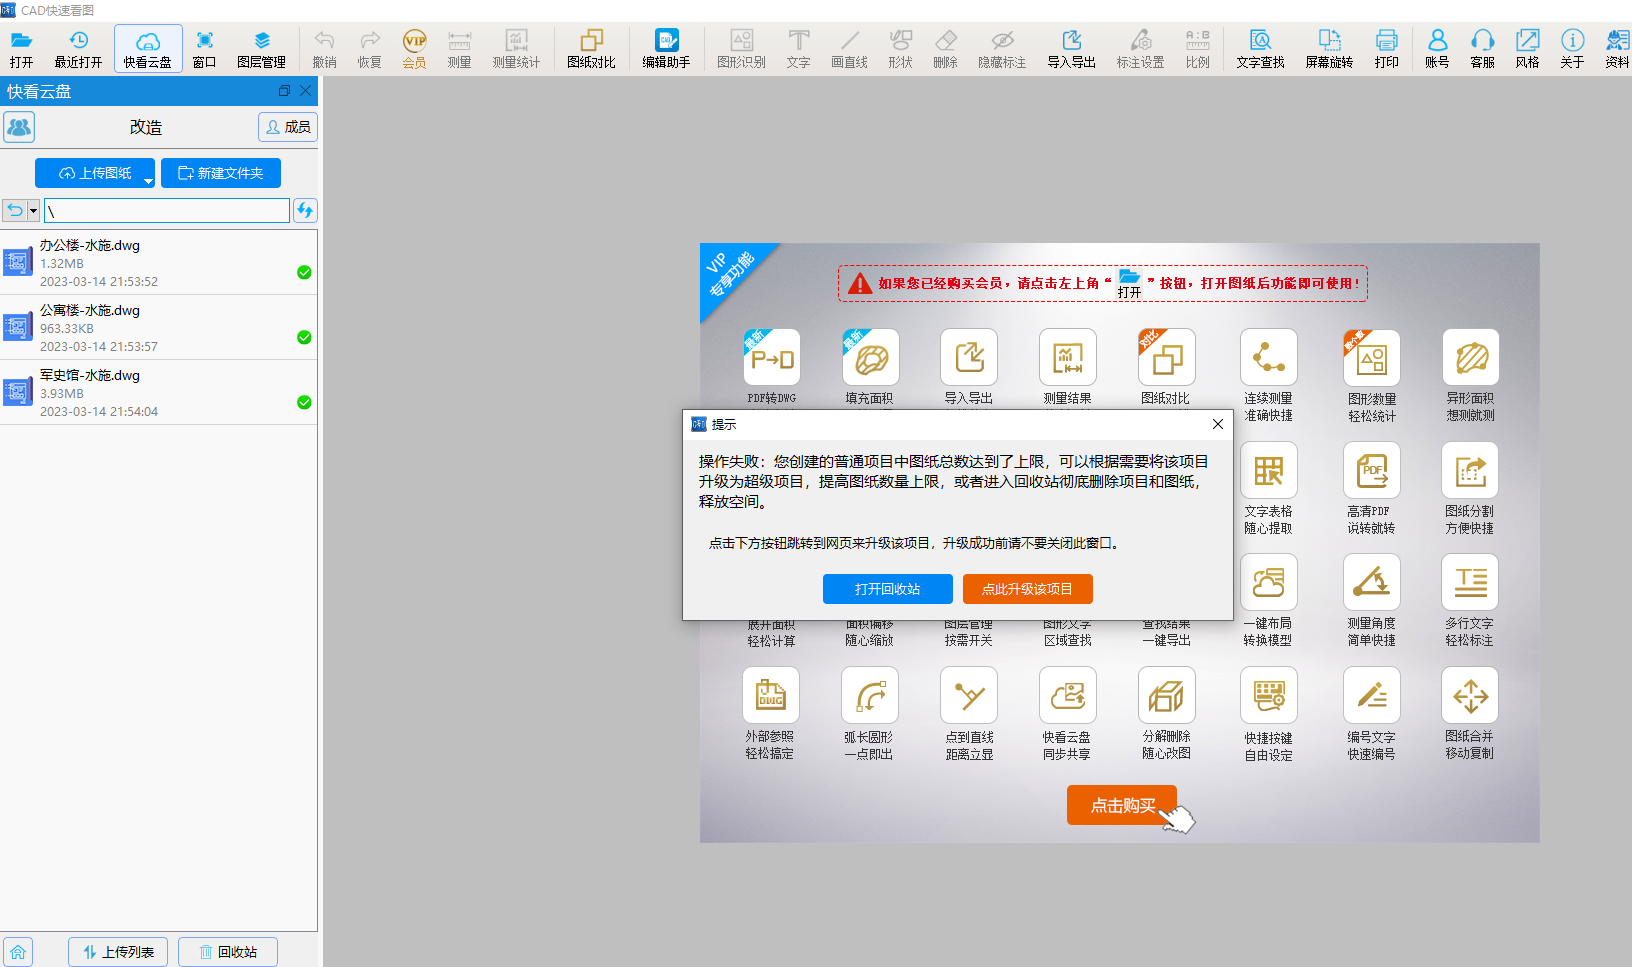Click the 打开 (Open) toolbar icon
This screenshot has width=1632, height=967.
tap(21, 48)
